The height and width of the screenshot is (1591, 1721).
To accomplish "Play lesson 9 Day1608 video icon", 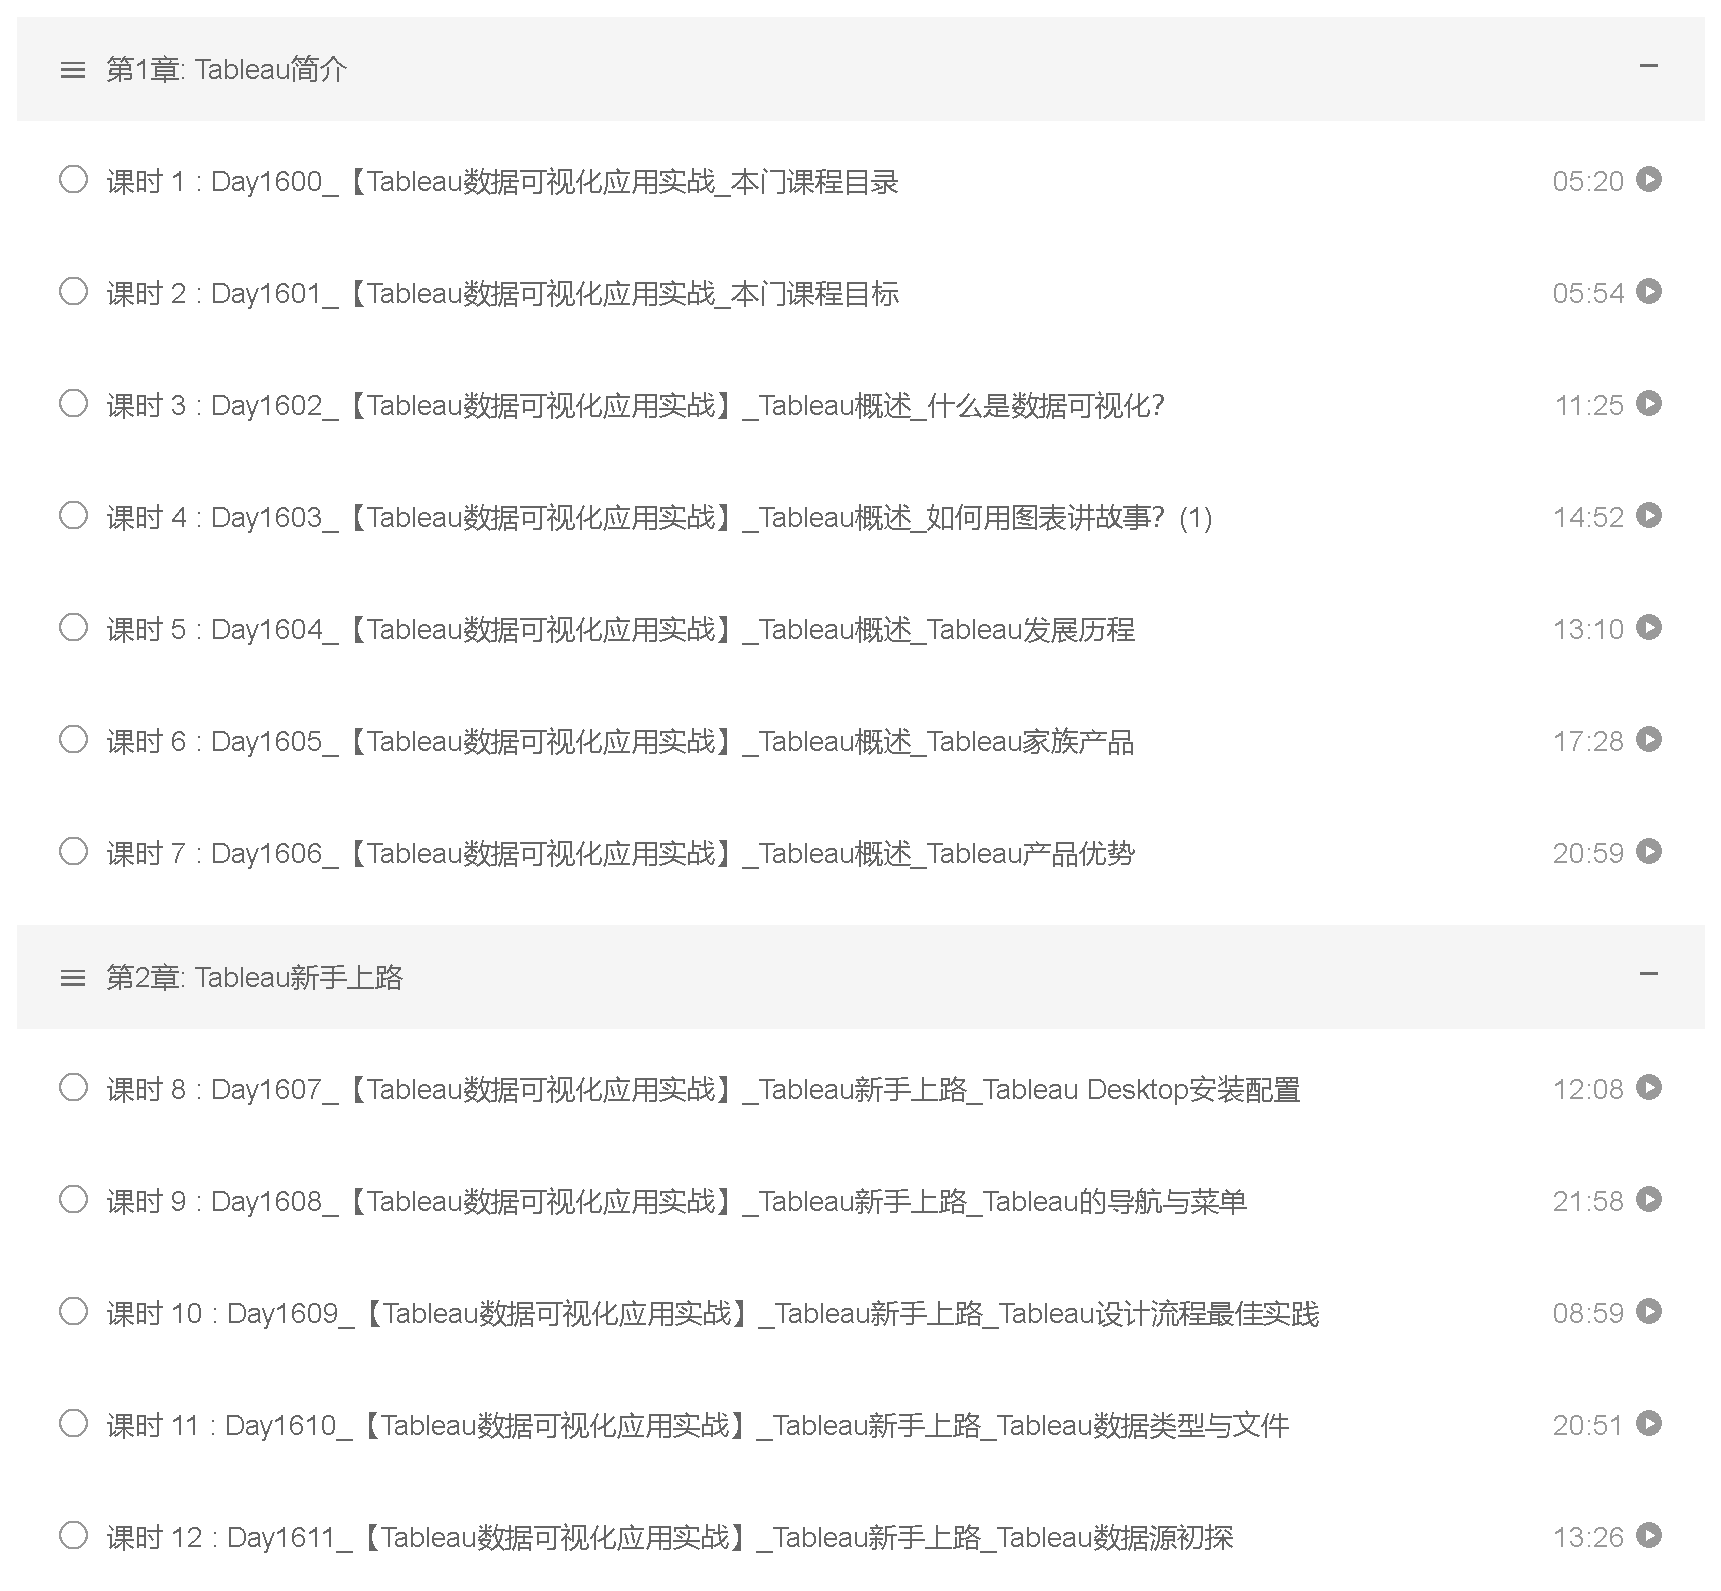I will (x=1649, y=1199).
